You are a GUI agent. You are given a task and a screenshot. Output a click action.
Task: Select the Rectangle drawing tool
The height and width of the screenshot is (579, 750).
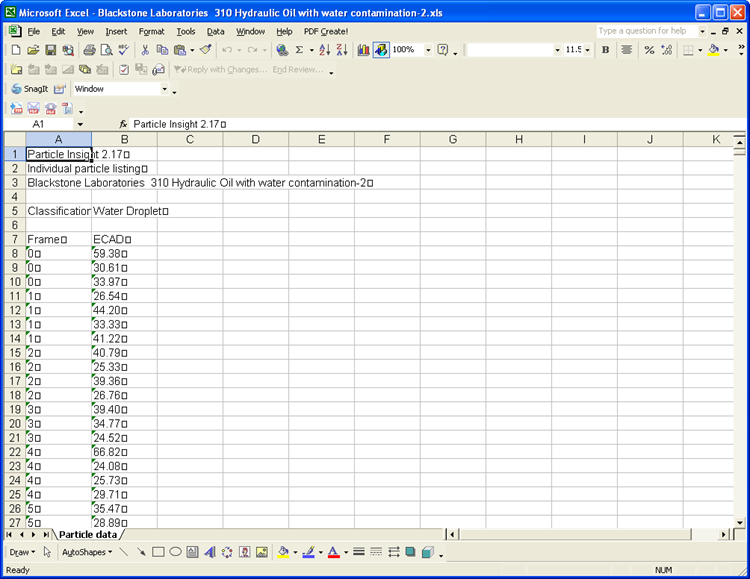point(158,552)
